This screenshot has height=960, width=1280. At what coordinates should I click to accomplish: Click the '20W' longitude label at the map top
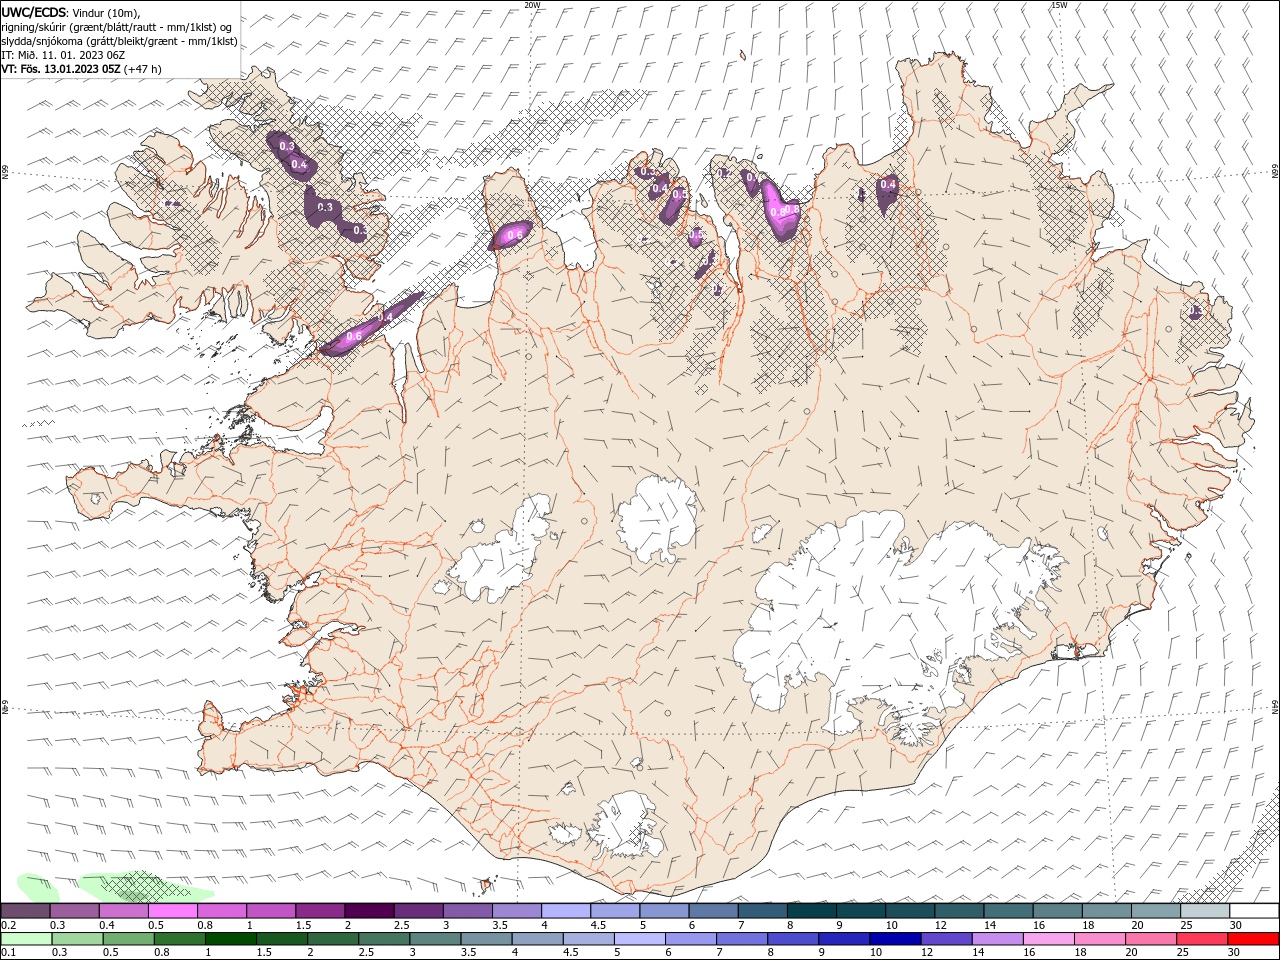point(532,5)
